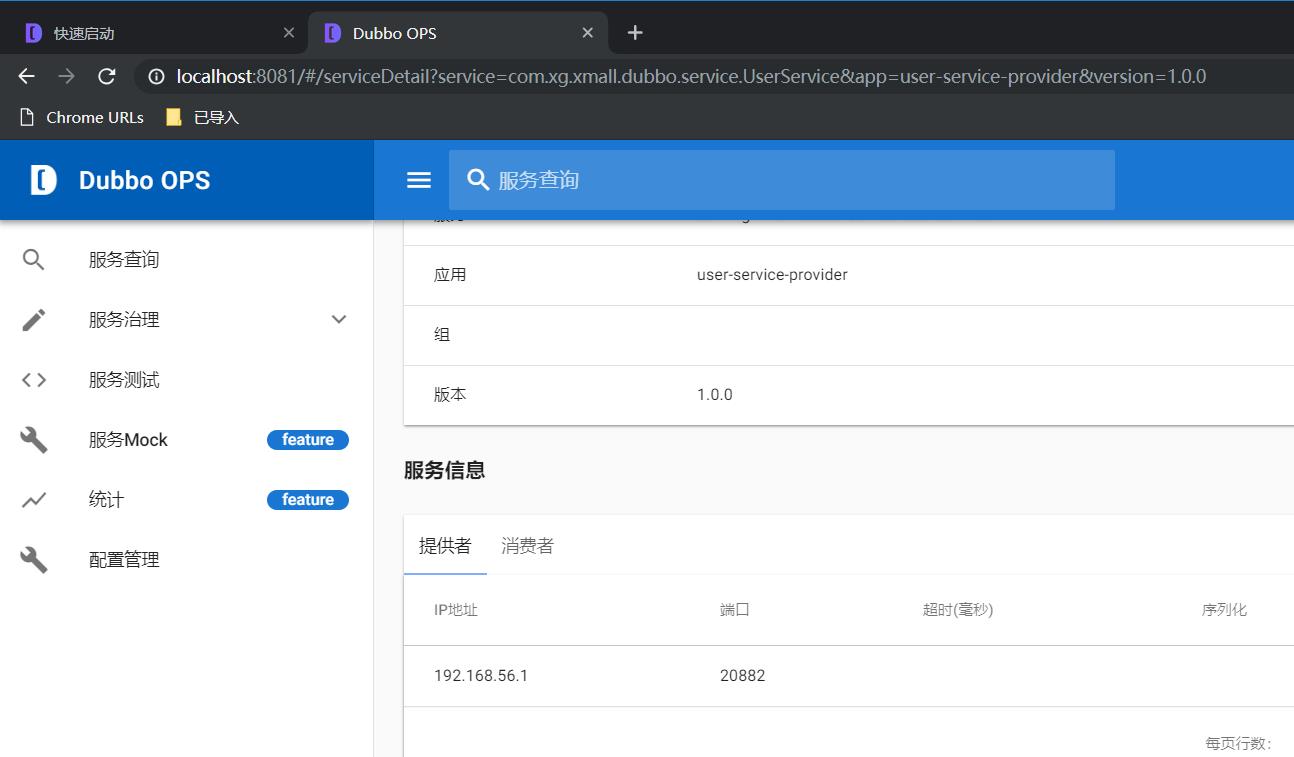
Task: Click the Dubbo OPS title text
Action: click(145, 180)
